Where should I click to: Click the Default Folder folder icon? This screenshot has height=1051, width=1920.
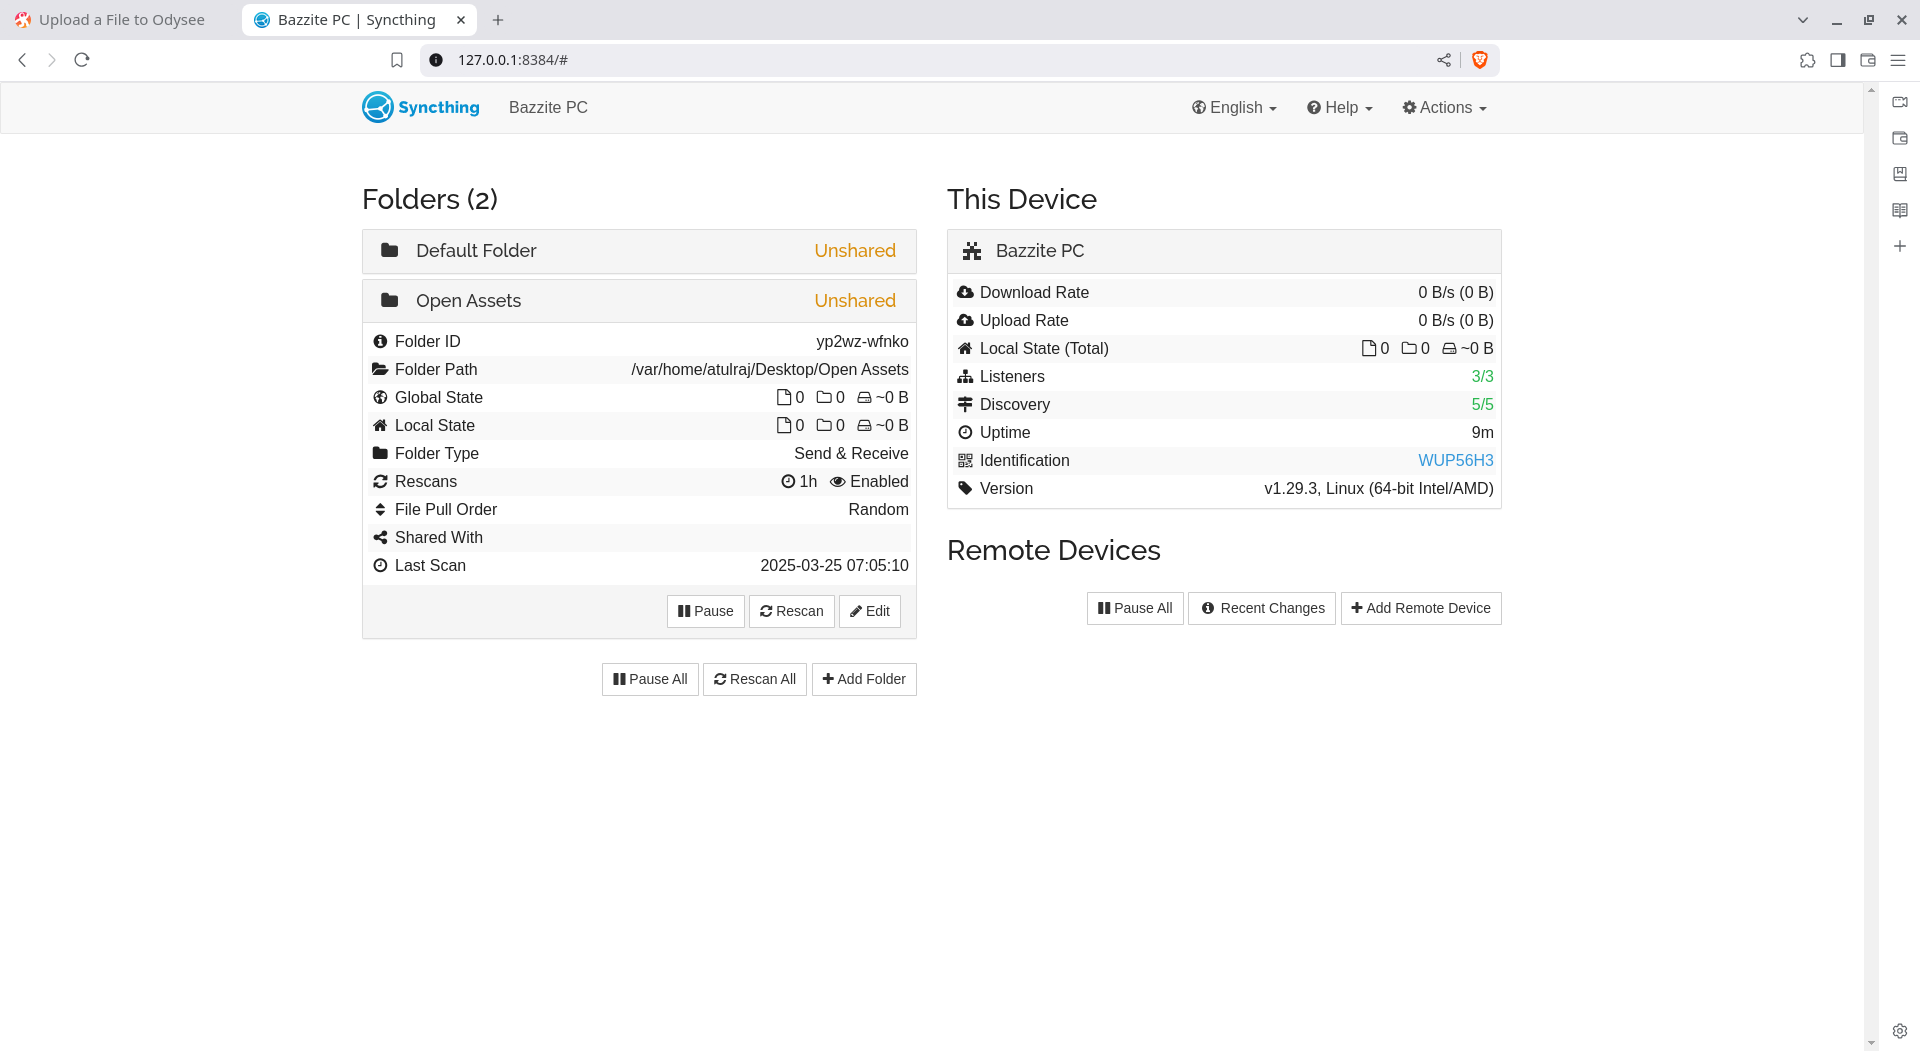390,250
